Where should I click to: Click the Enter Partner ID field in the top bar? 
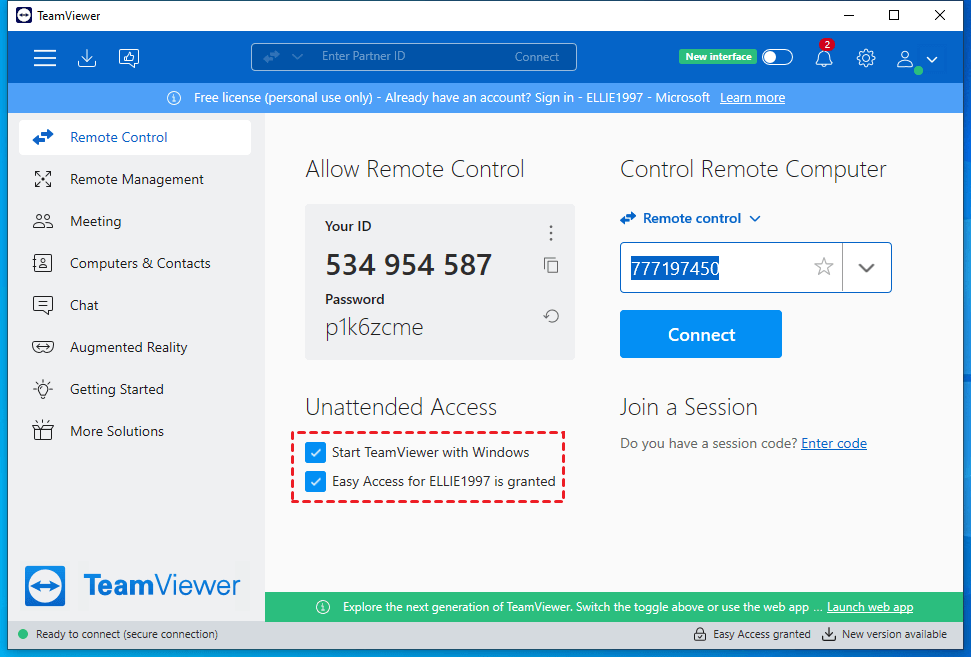410,57
